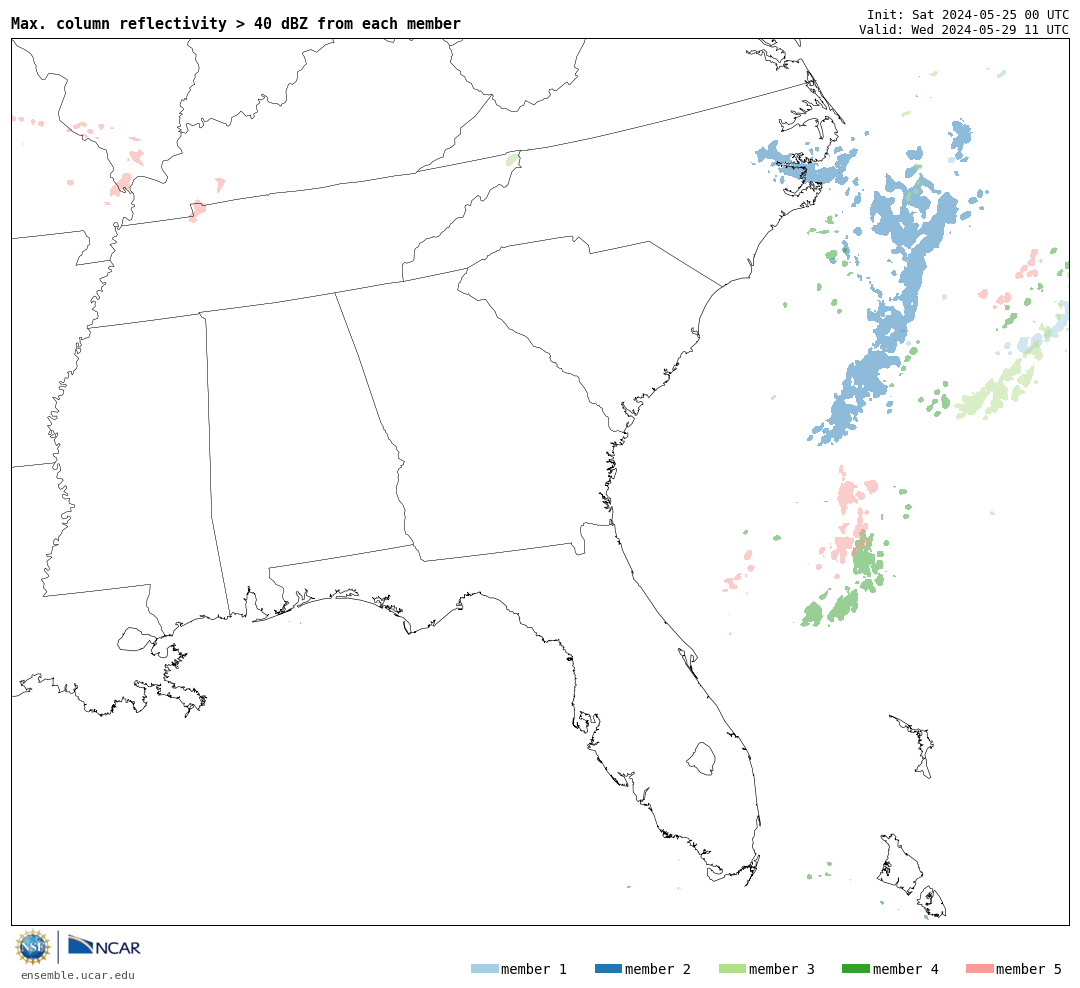
Task: Click the member 3 light green legend swatch
Action: (x=732, y=969)
